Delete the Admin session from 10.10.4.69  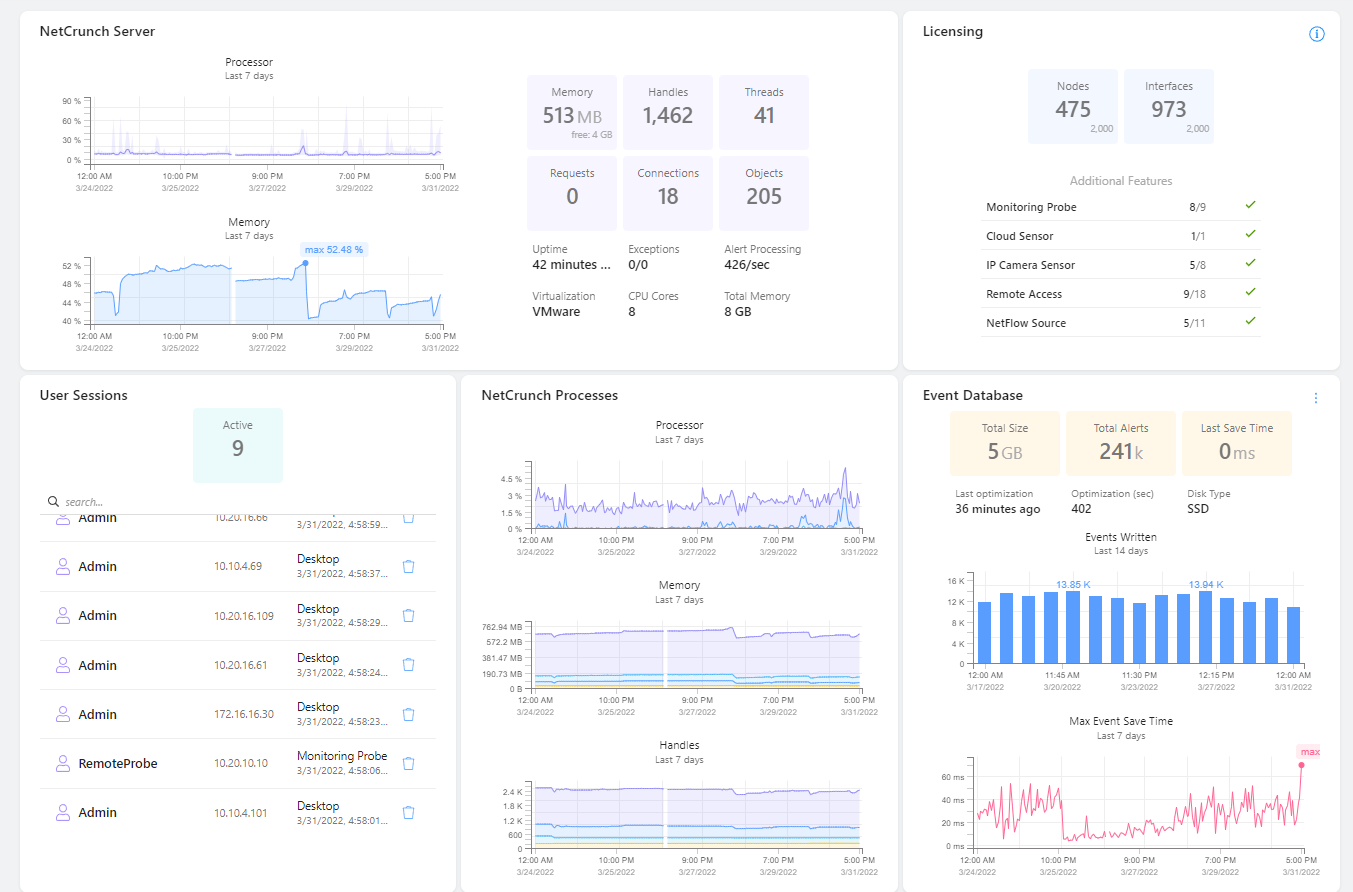click(x=408, y=566)
